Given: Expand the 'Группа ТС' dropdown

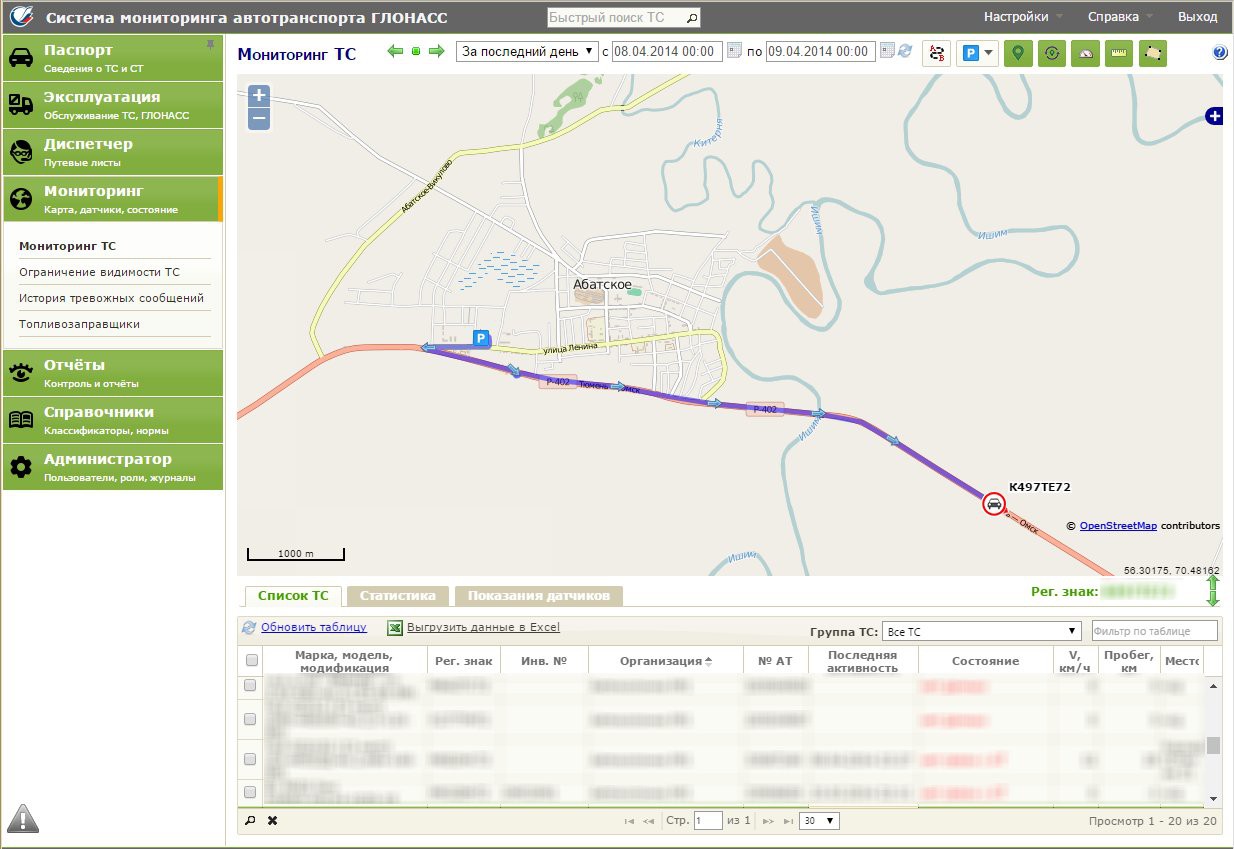Looking at the screenshot, I should 981,631.
